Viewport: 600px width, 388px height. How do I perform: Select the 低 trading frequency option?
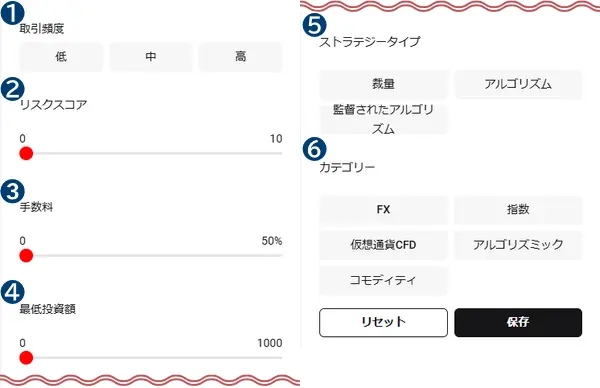coord(61,57)
